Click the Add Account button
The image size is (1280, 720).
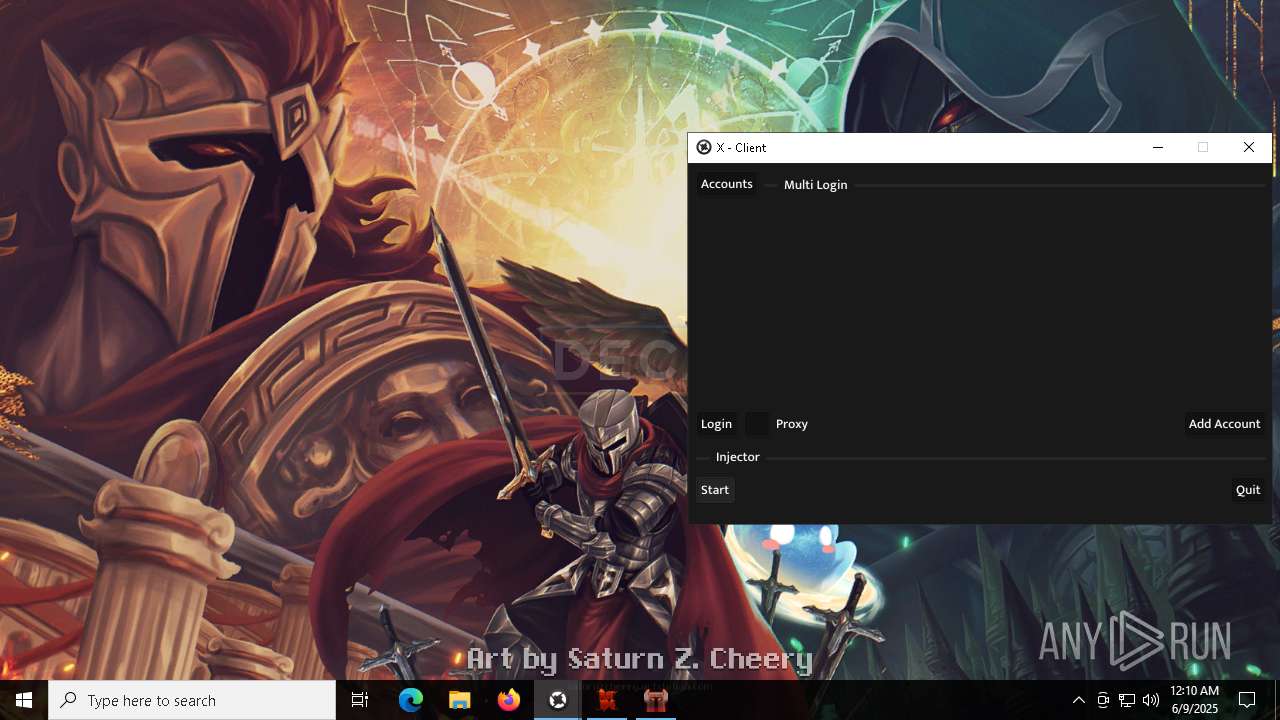(1224, 424)
